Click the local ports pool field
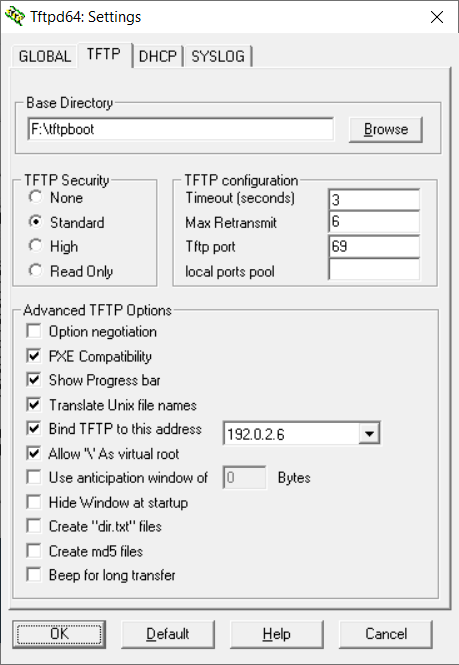The height and width of the screenshot is (665, 459). pyautogui.click(x=374, y=270)
